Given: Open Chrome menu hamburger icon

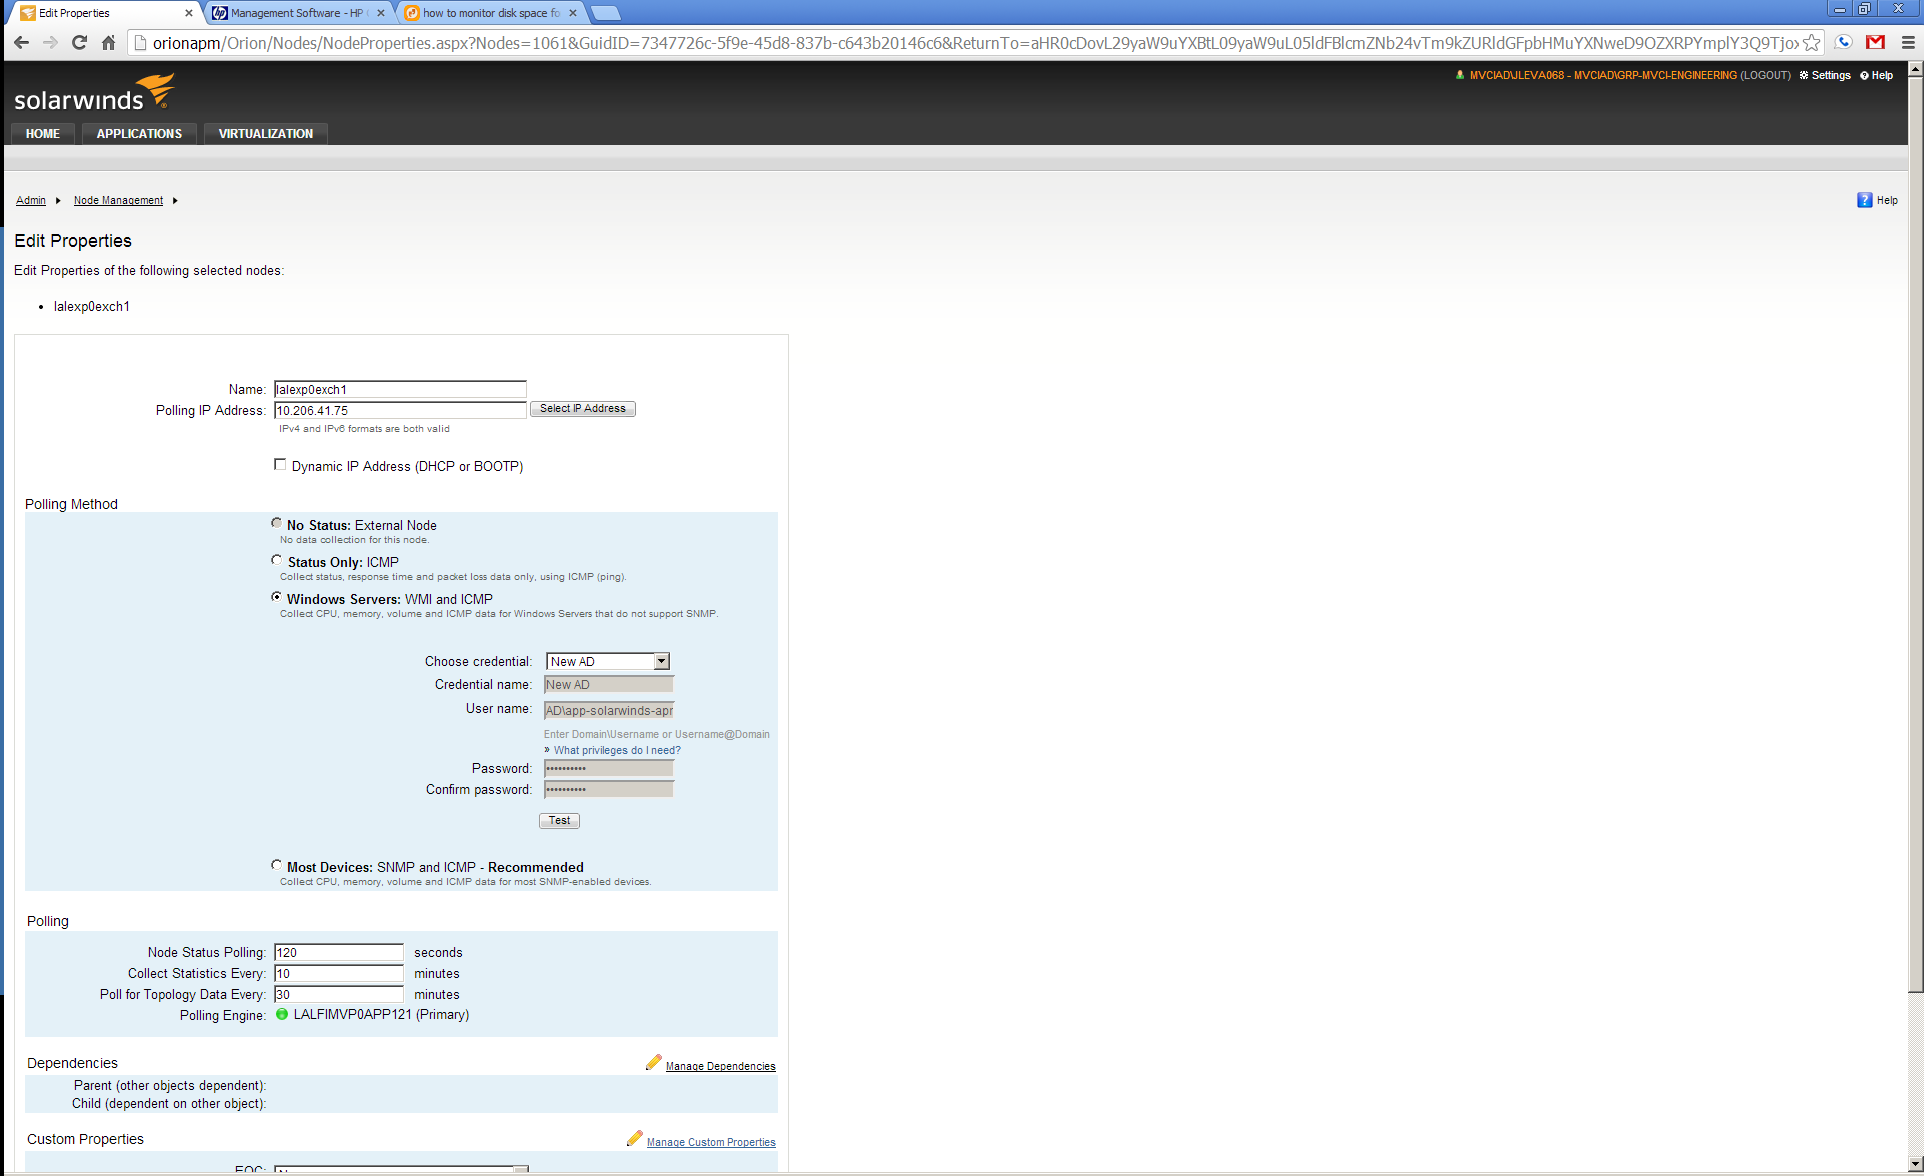Looking at the screenshot, I should (1907, 43).
